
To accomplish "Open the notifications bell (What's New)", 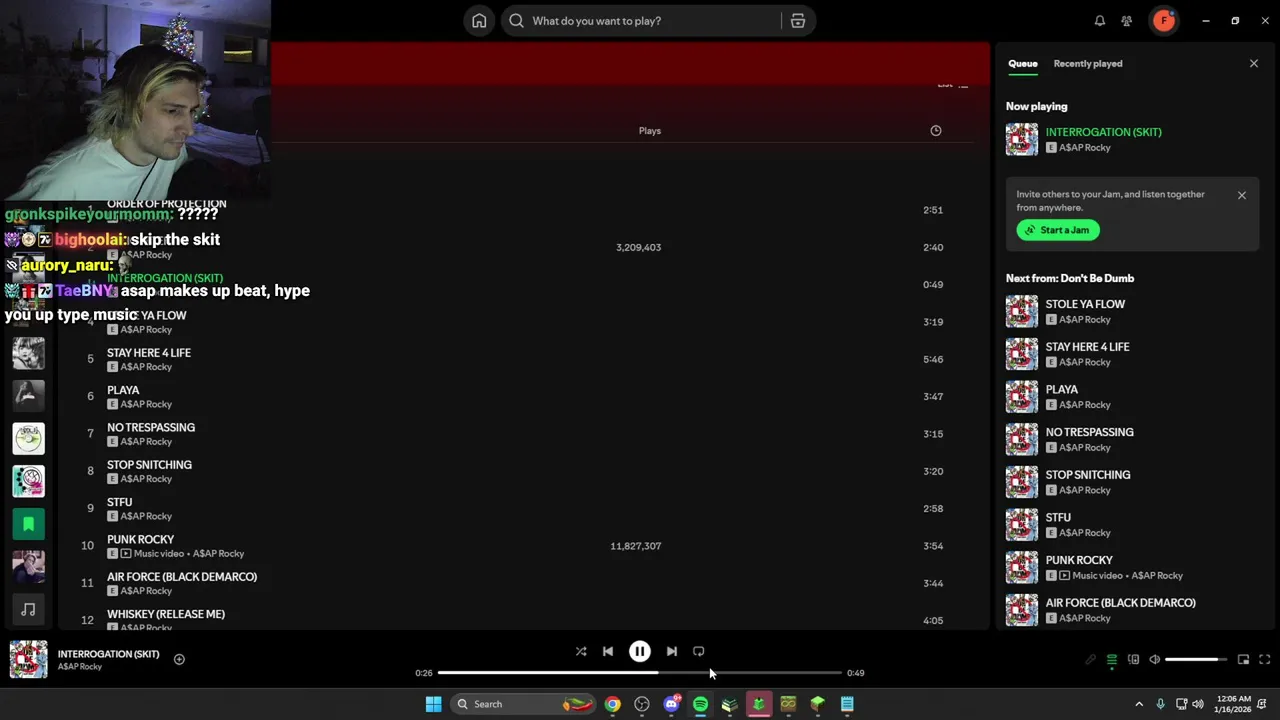I will [1100, 21].
